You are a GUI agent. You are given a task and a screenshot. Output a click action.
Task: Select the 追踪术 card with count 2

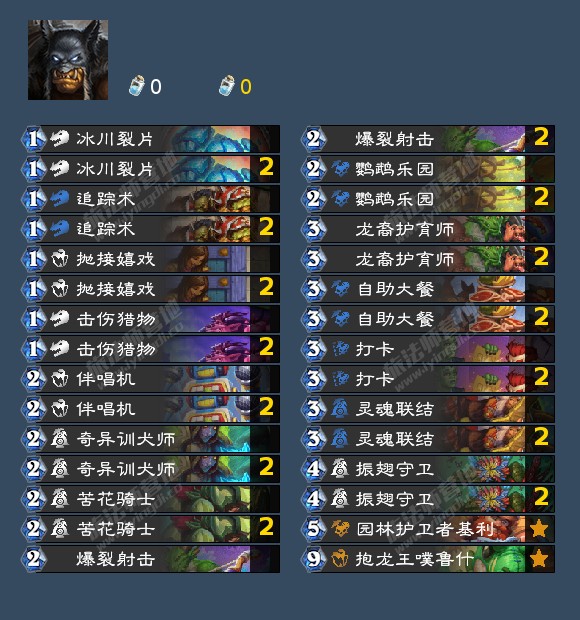[151, 229]
